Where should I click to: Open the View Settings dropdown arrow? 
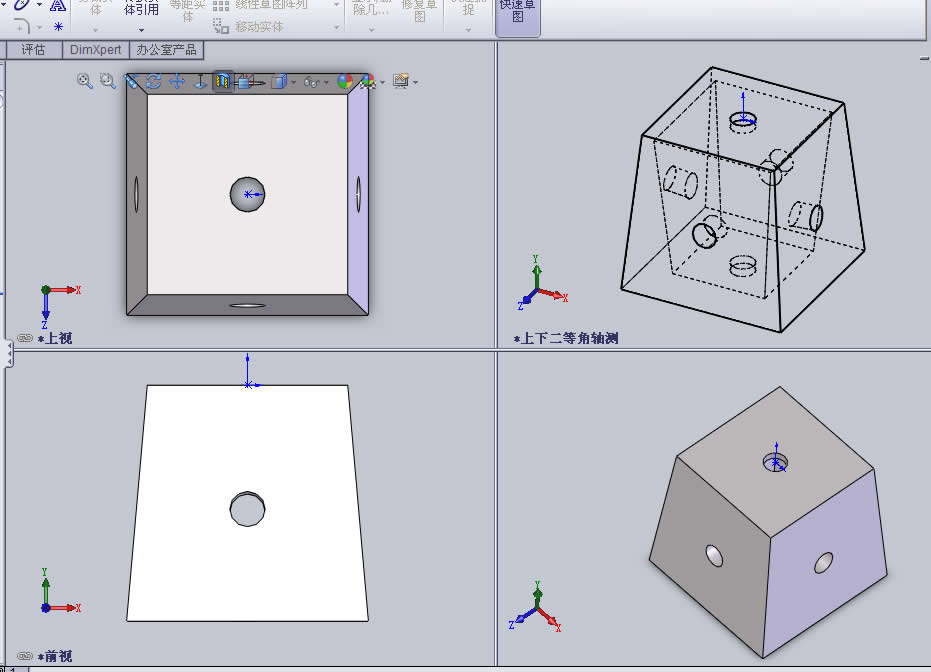coord(415,83)
